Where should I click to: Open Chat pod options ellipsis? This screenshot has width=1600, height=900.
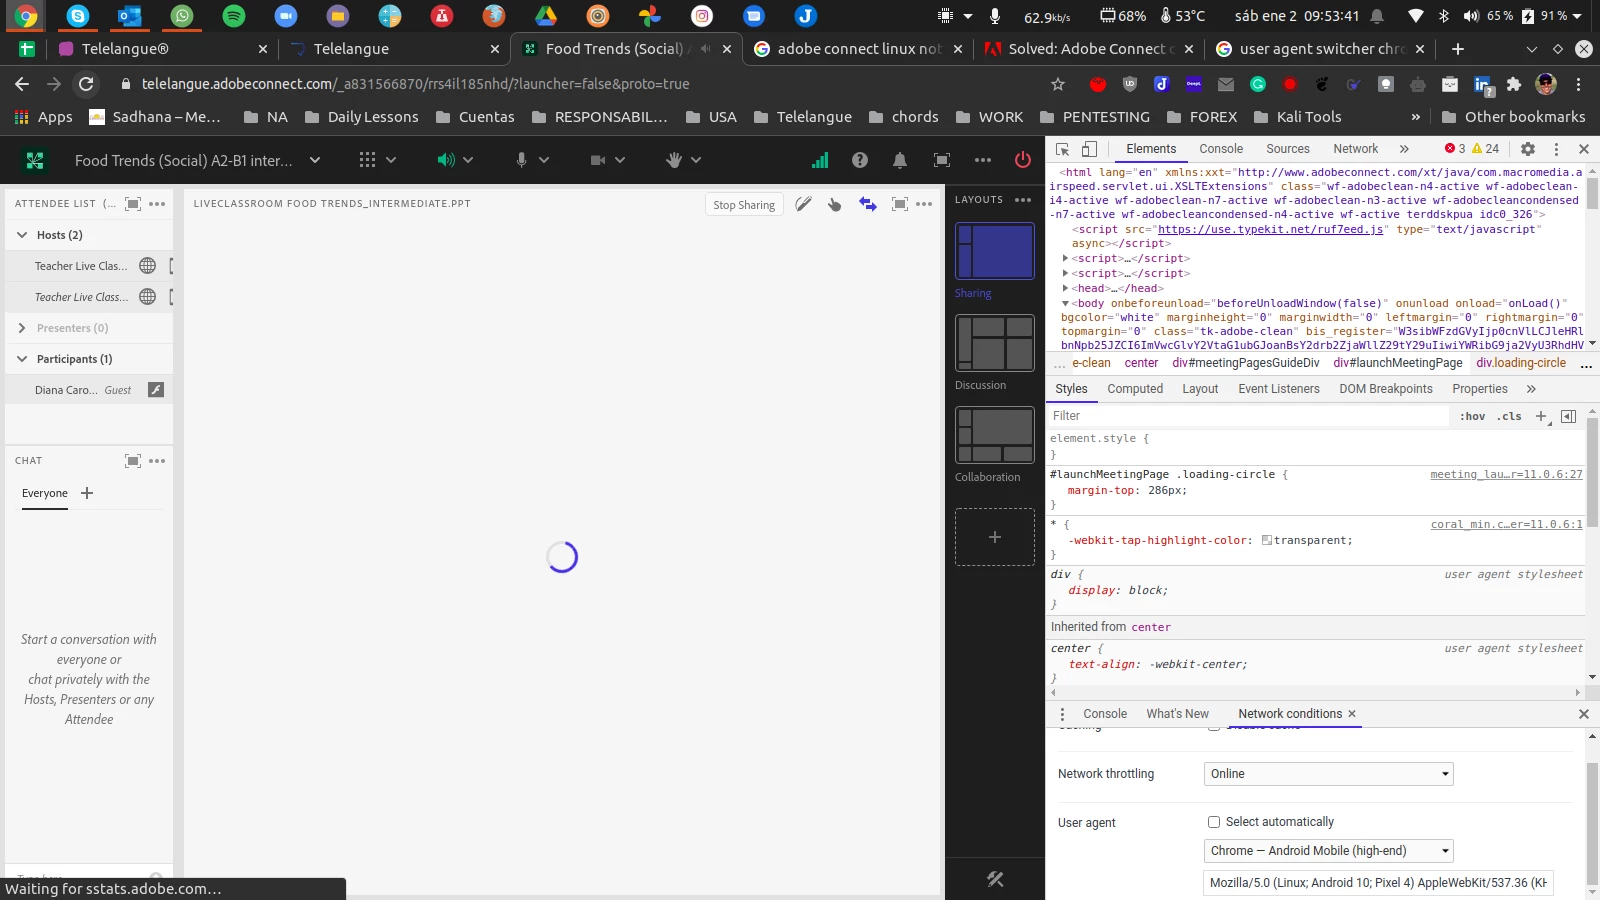point(157,461)
